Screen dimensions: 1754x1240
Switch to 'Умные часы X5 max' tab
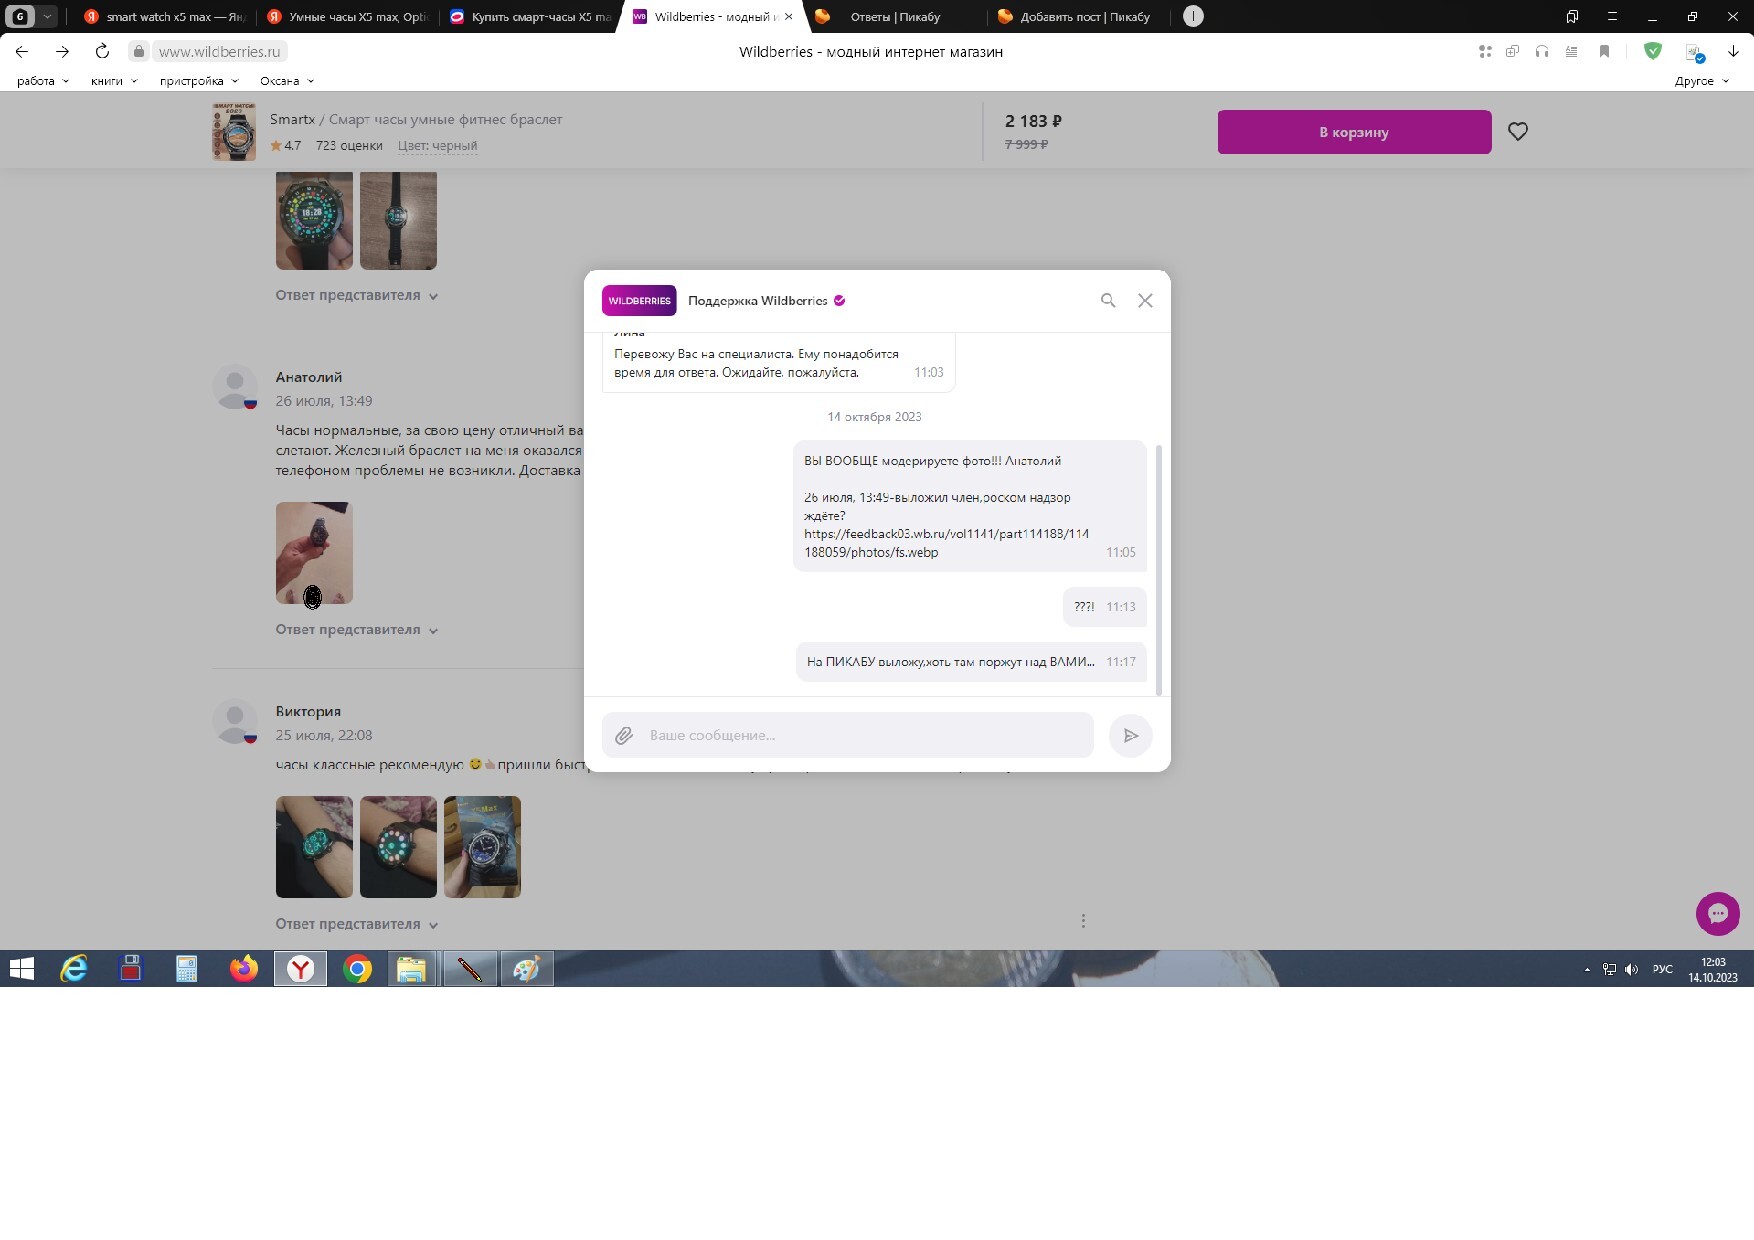(348, 16)
